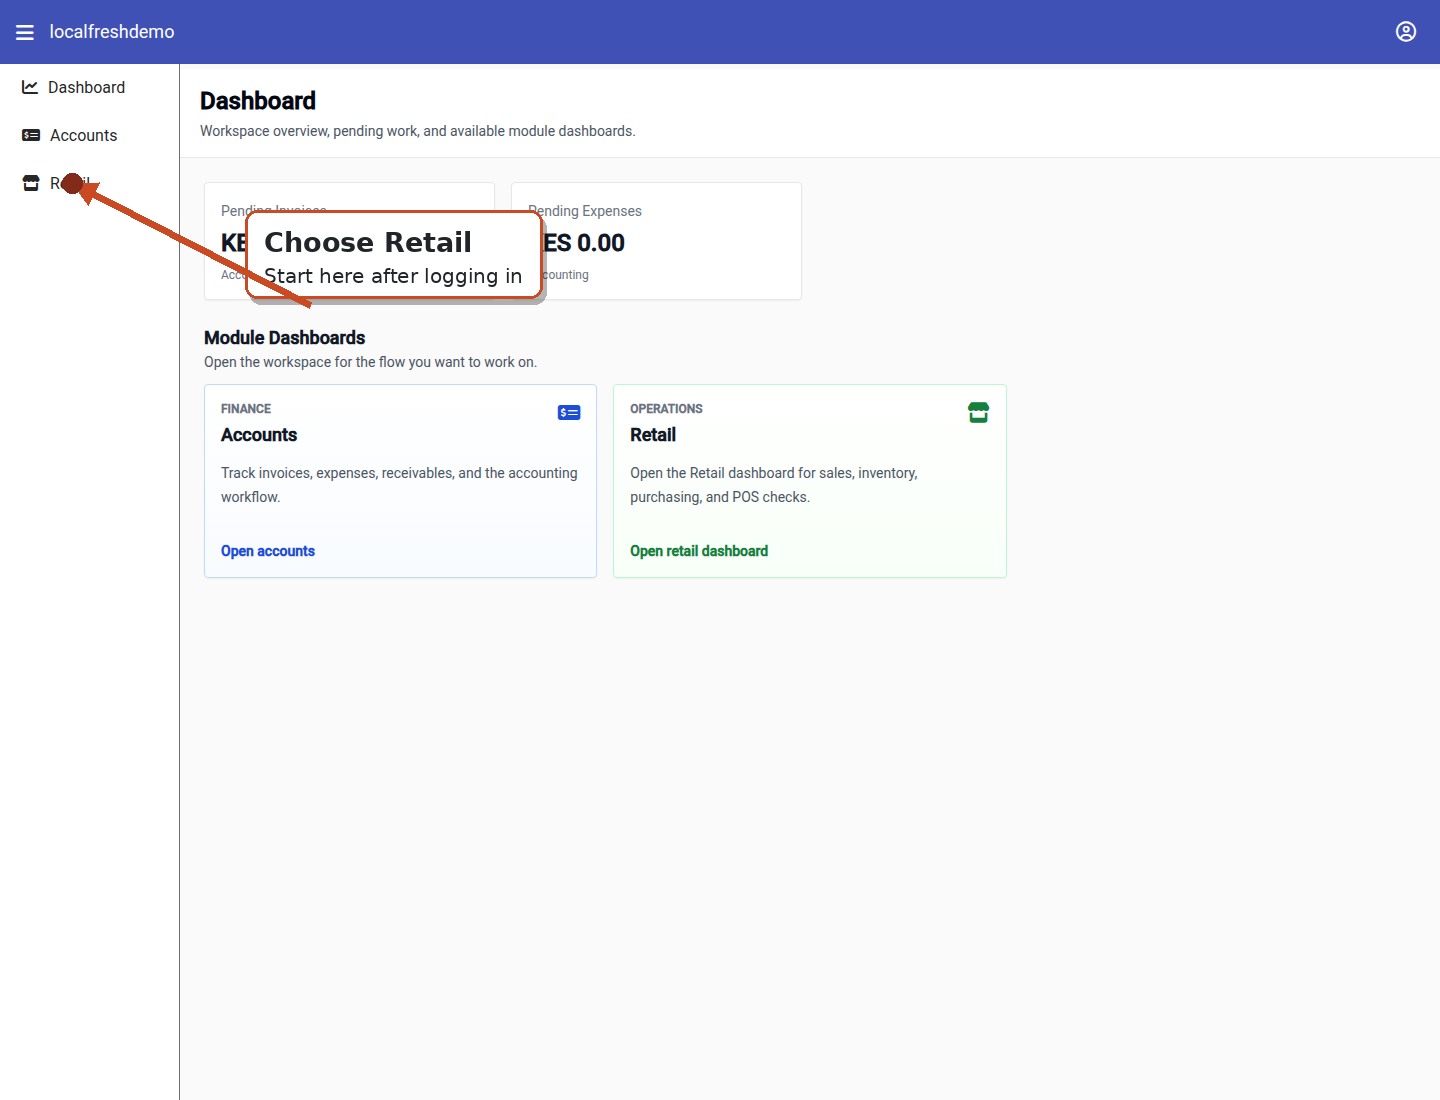1440x1100 pixels.
Task: Click the Track invoices description text
Action: 399,485
